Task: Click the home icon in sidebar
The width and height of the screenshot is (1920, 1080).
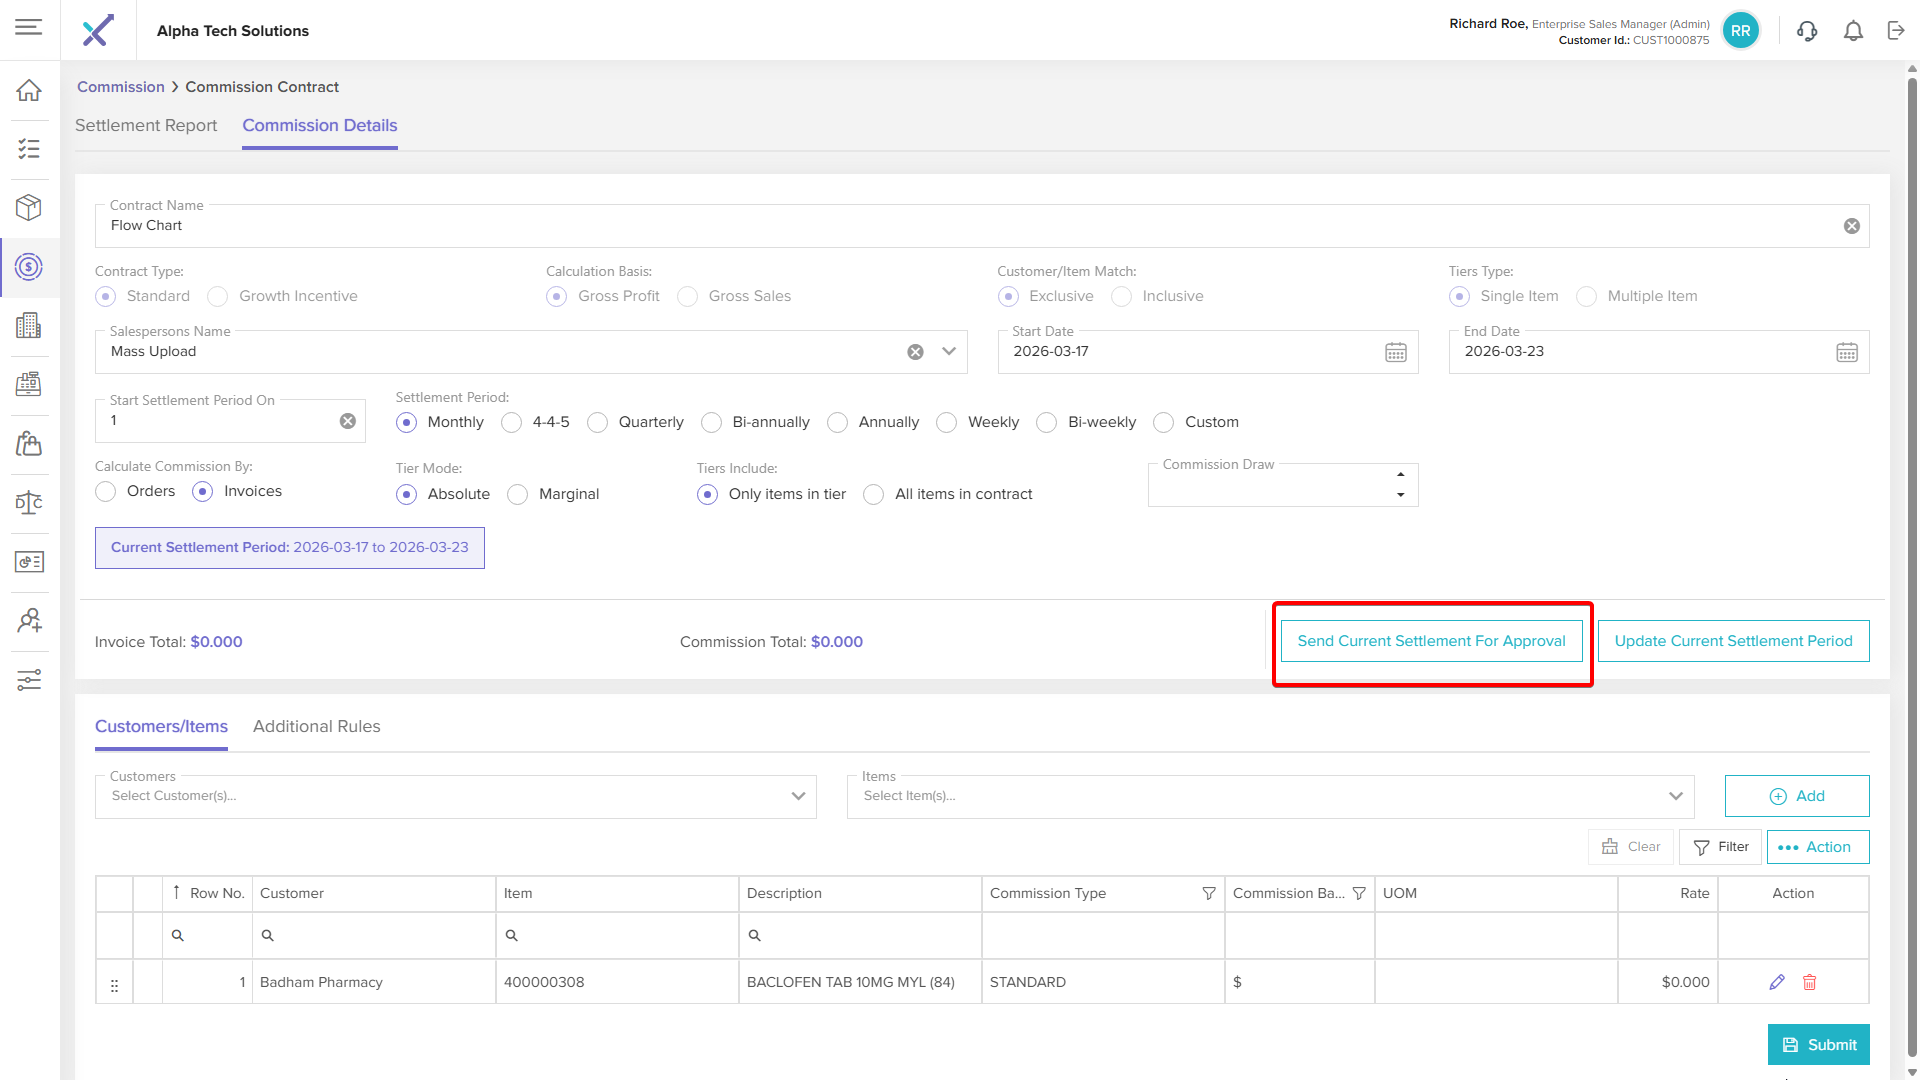Action: point(29,90)
